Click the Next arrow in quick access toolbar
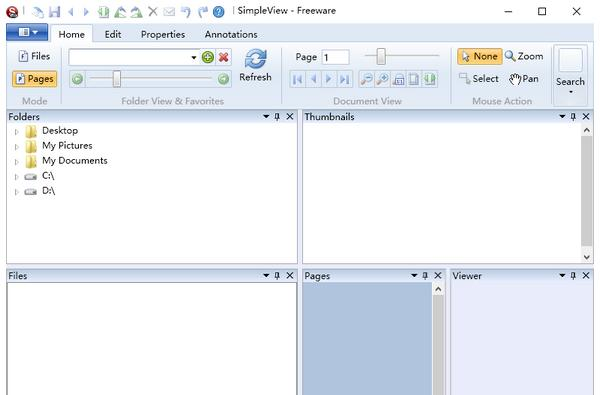The width and height of the screenshot is (600, 395). tap(86, 12)
